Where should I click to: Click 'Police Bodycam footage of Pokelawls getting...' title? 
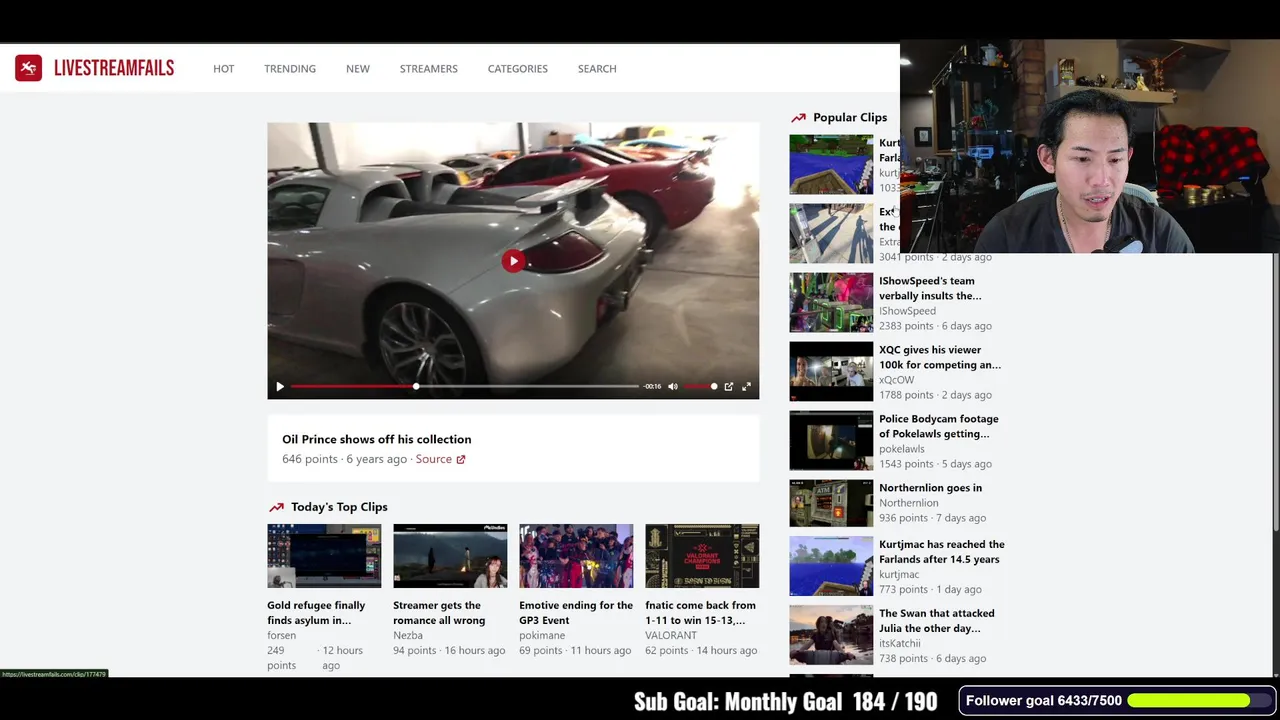point(939,426)
